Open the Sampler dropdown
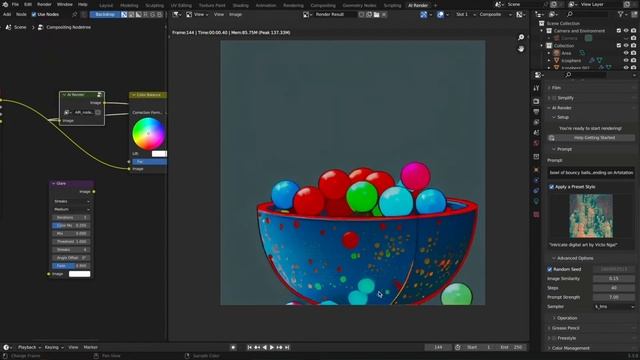Image resolution: width=640 pixels, height=360 pixels. [x=613, y=307]
